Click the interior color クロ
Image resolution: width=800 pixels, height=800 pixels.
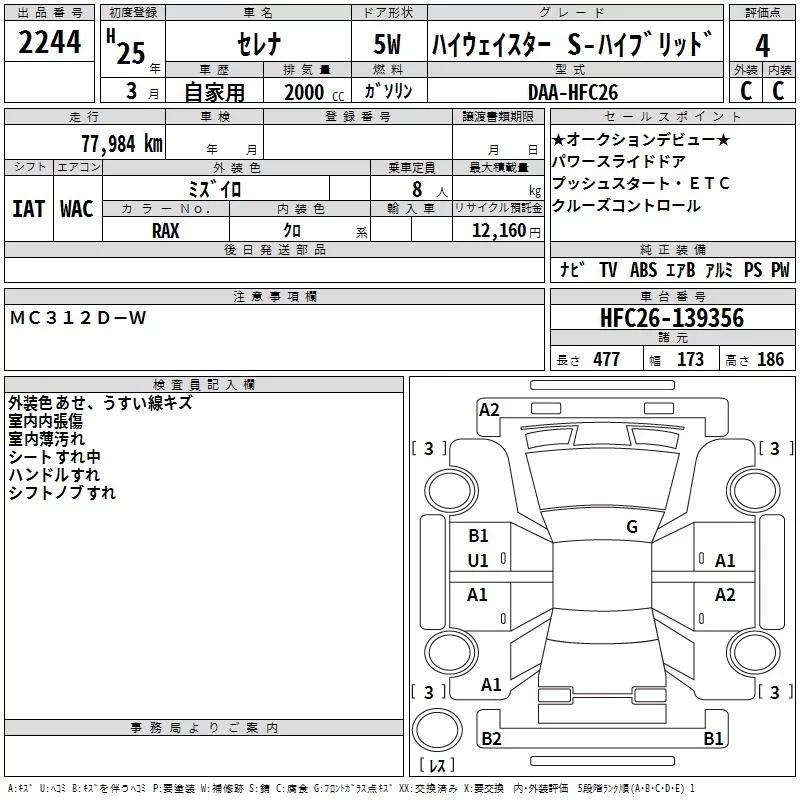[292, 231]
